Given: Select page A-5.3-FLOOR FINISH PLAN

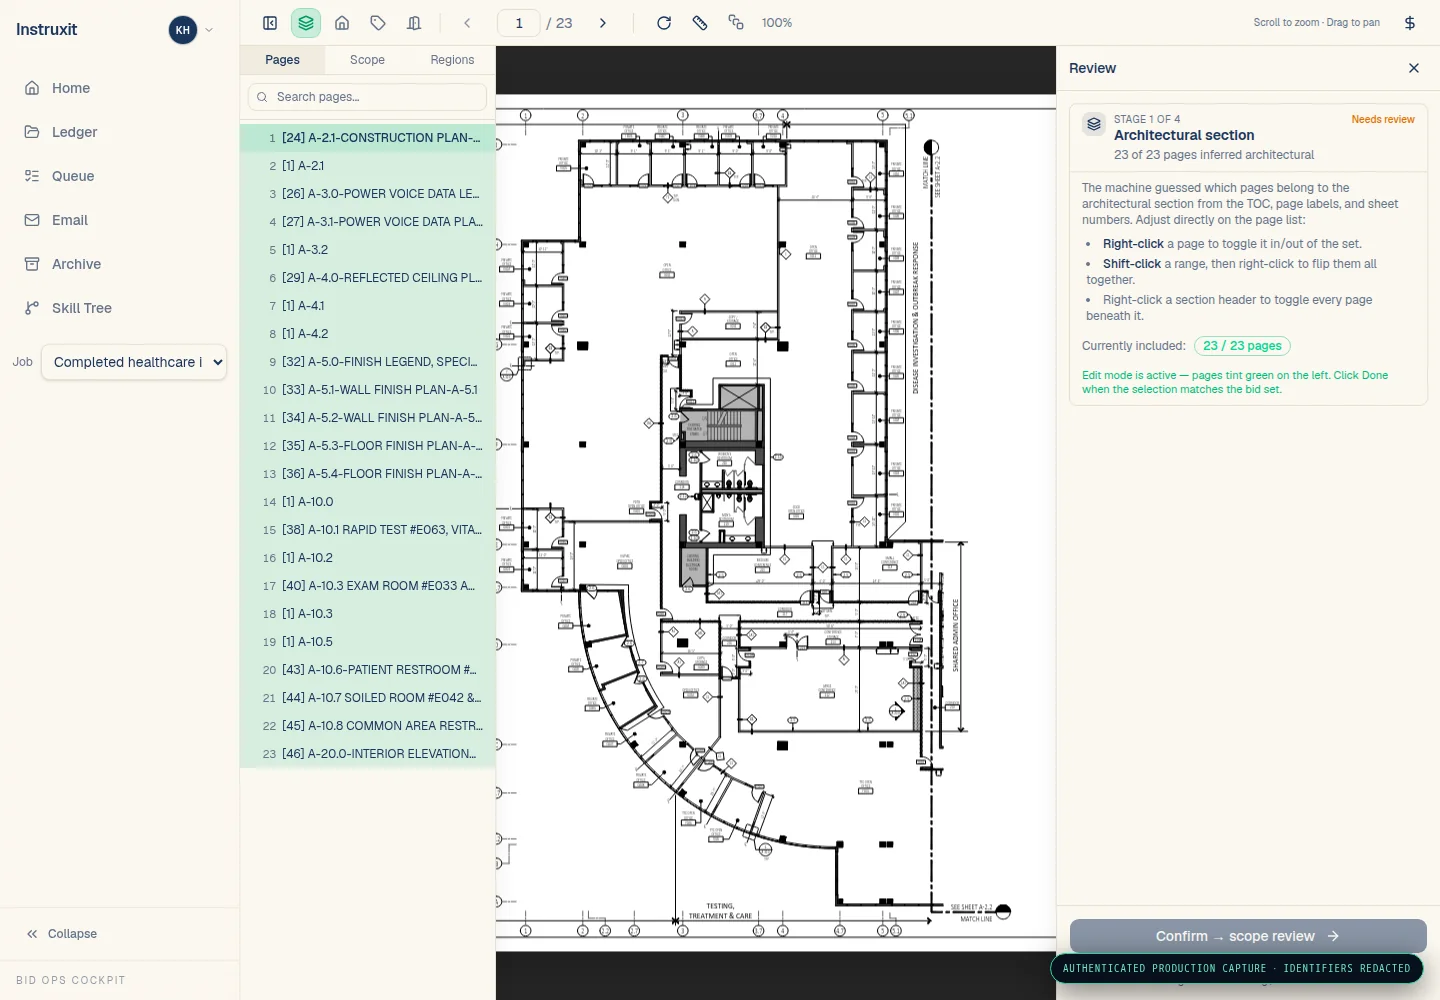Looking at the screenshot, I should coord(368,446).
